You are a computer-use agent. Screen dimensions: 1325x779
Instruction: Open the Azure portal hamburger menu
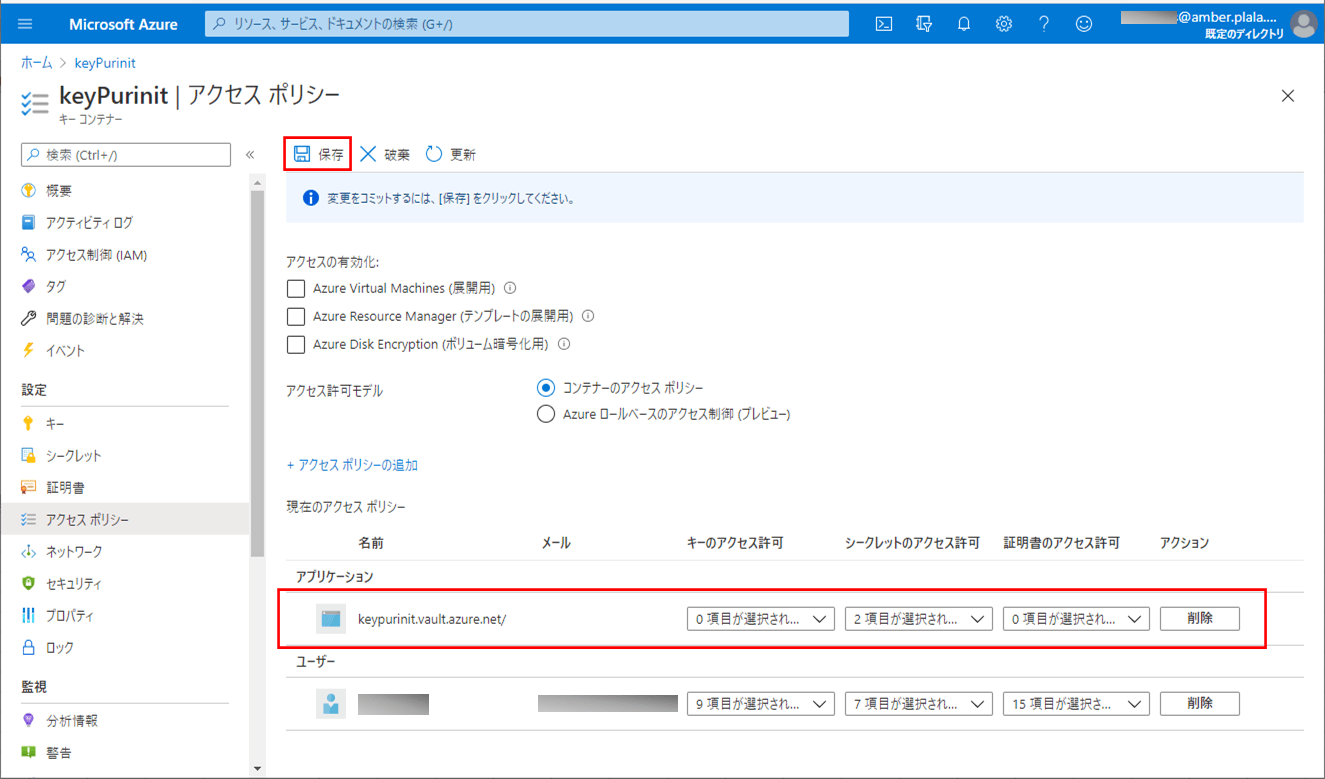coord(25,24)
